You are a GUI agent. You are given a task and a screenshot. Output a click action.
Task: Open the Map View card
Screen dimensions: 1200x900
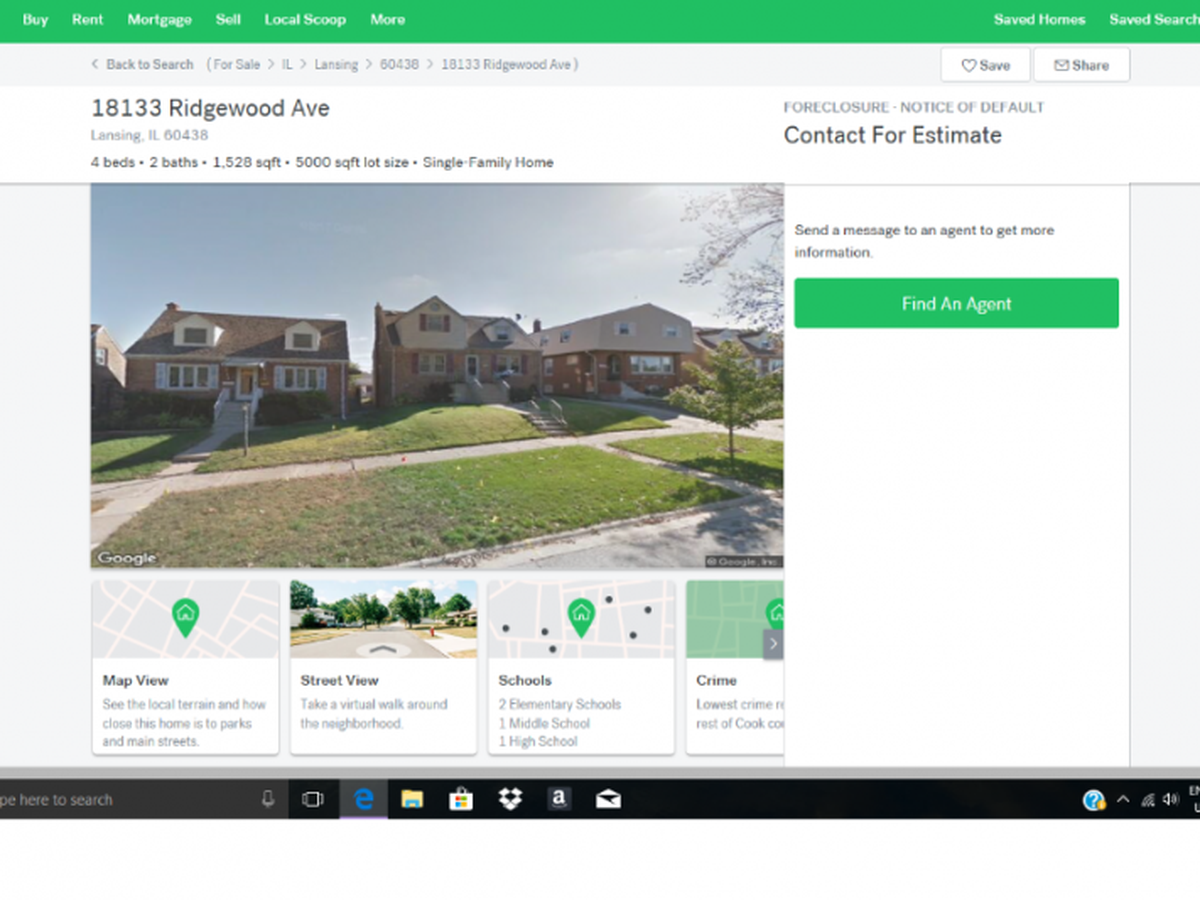point(185,667)
